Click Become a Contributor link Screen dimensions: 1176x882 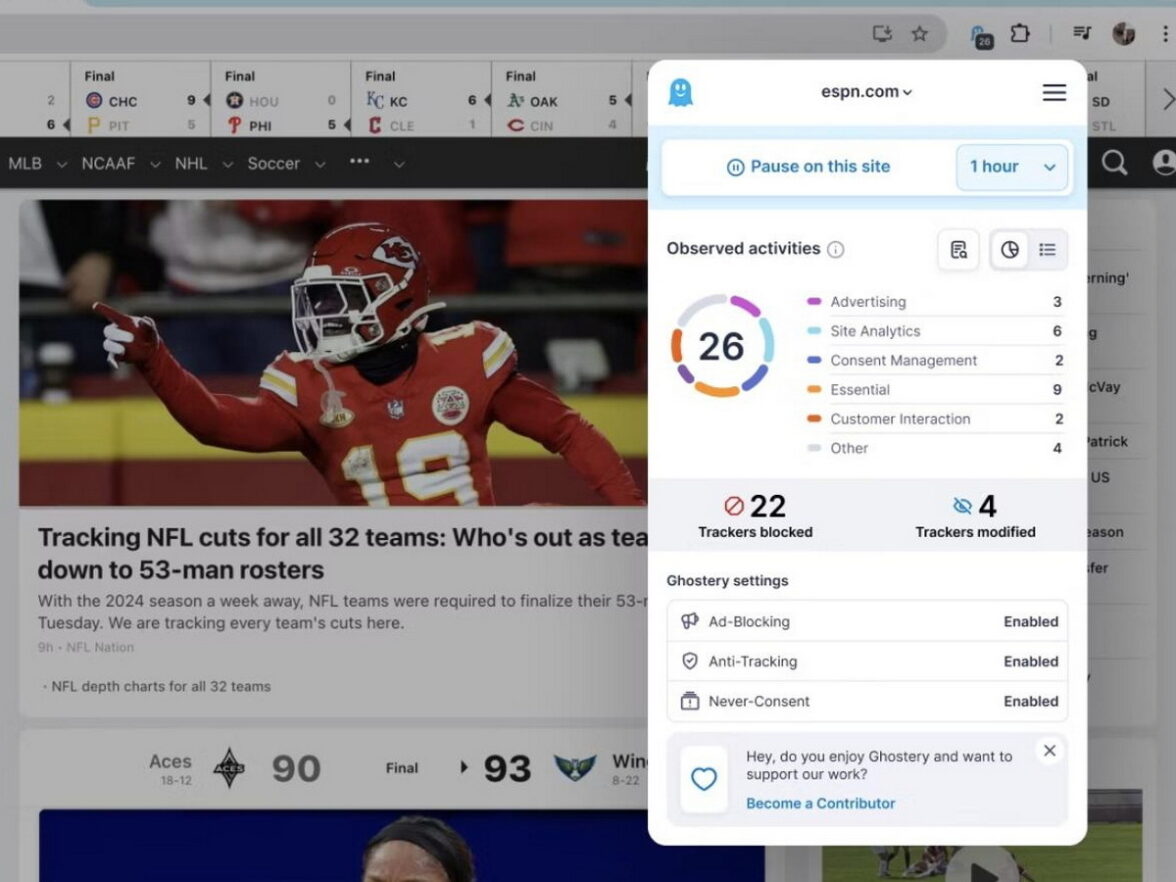[820, 803]
